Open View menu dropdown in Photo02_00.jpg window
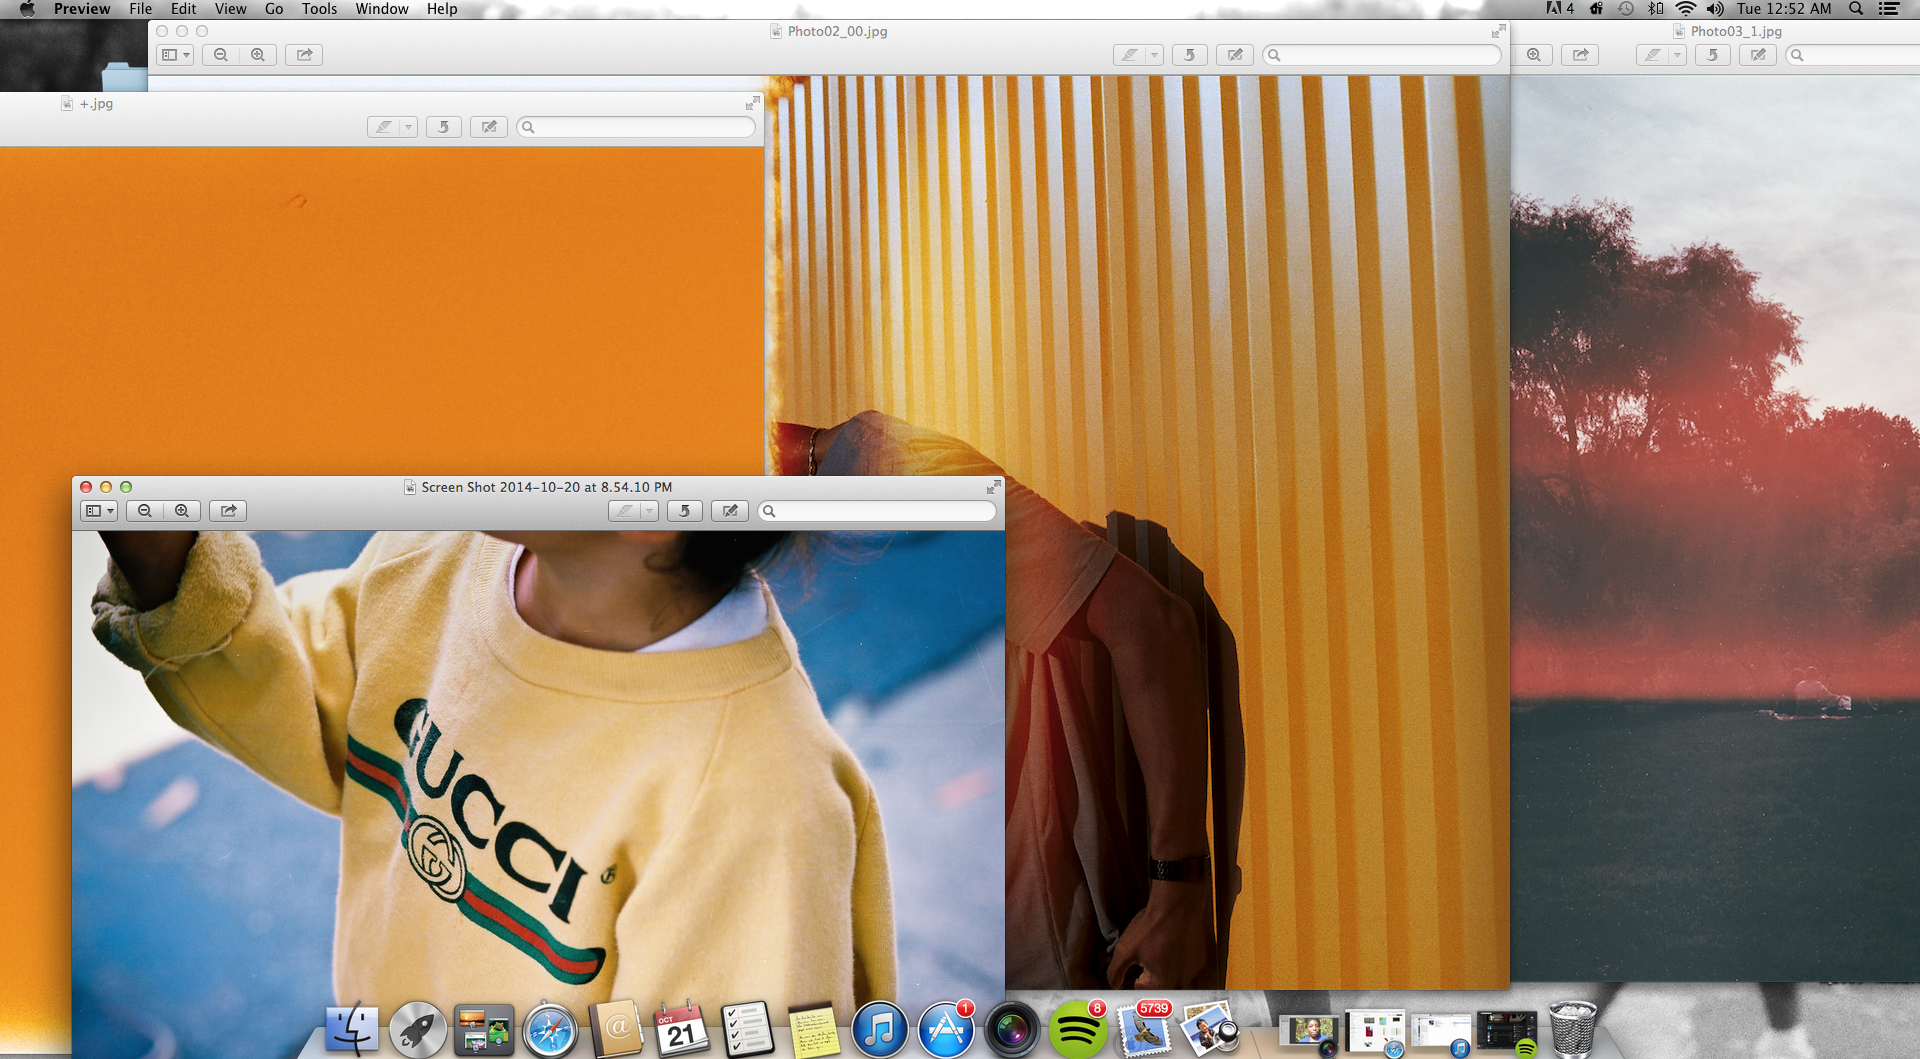The height and width of the screenshot is (1059, 1920). [x=175, y=55]
